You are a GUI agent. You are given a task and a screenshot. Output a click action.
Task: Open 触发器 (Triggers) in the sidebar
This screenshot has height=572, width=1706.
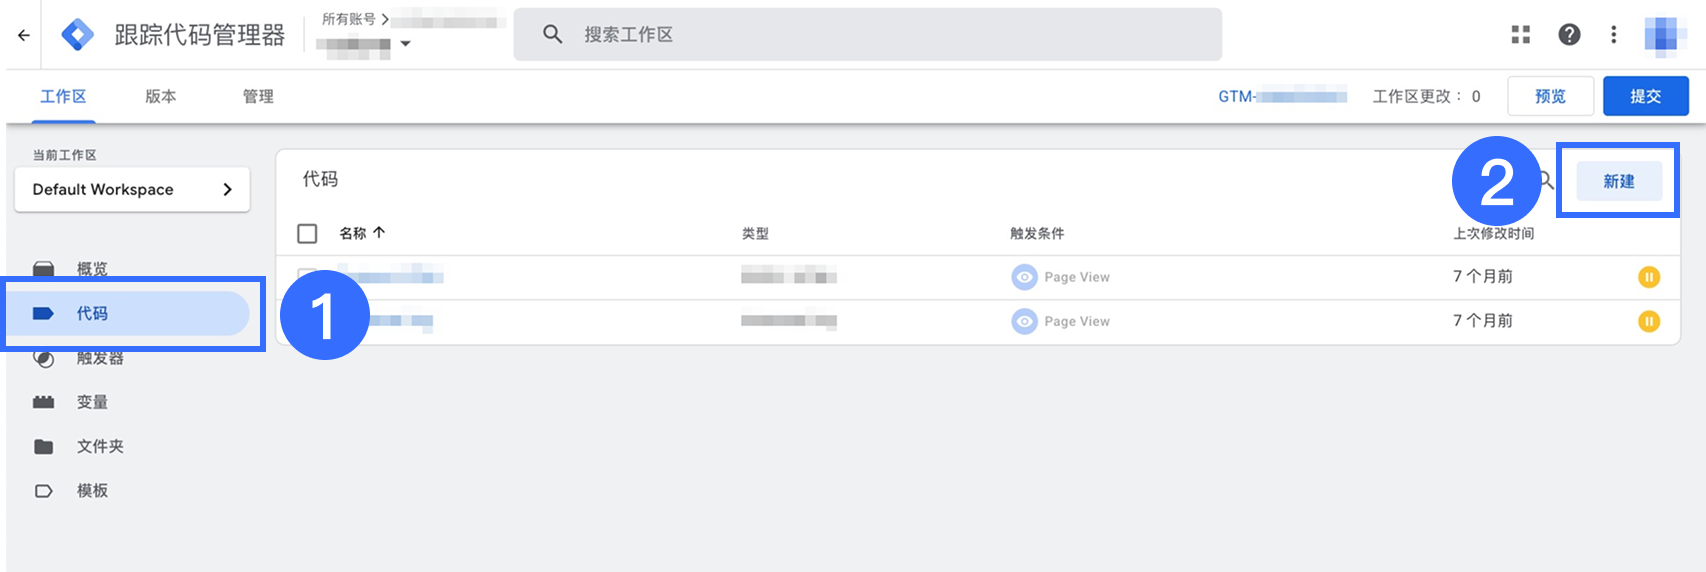tap(100, 358)
